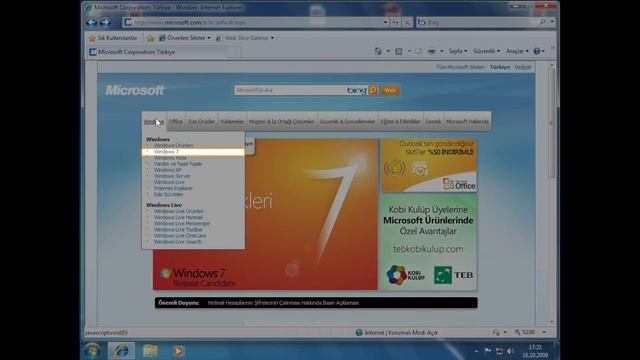Click the magnifier icon in the Bing search box
640x360 pixels.
[x=542, y=22]
